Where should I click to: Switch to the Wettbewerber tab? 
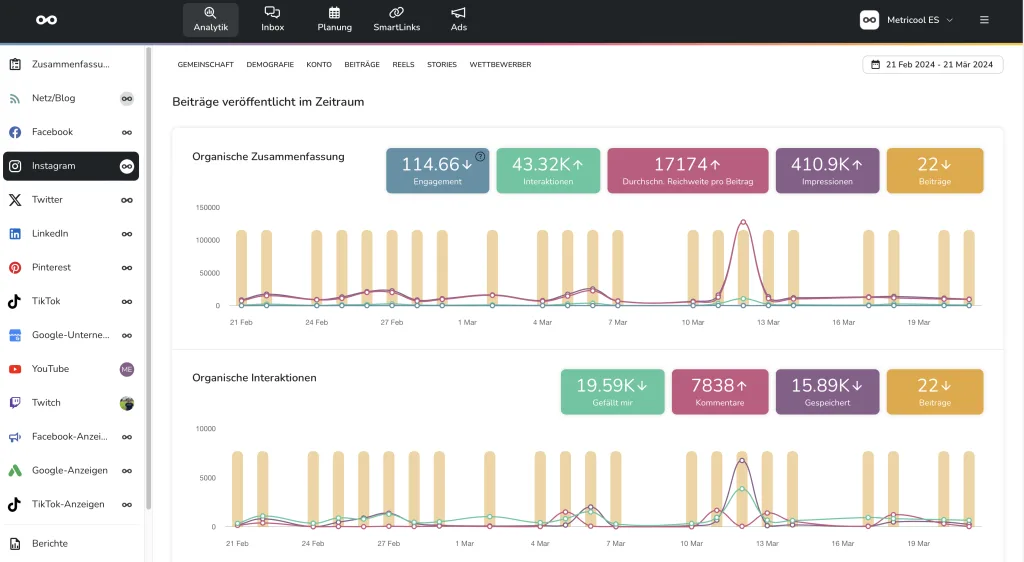click(500, 64)
